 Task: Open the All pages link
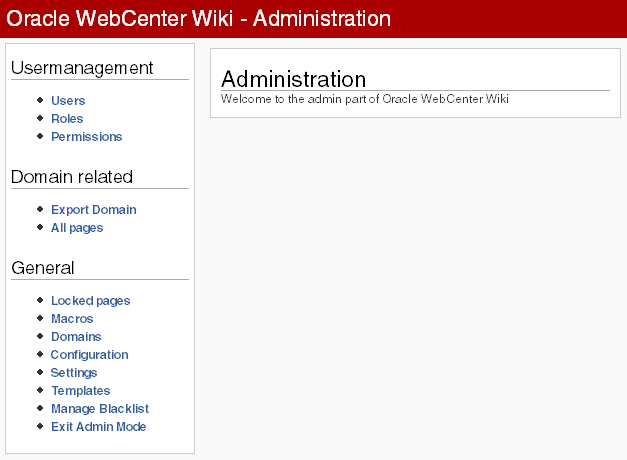[x=77, y=228]
